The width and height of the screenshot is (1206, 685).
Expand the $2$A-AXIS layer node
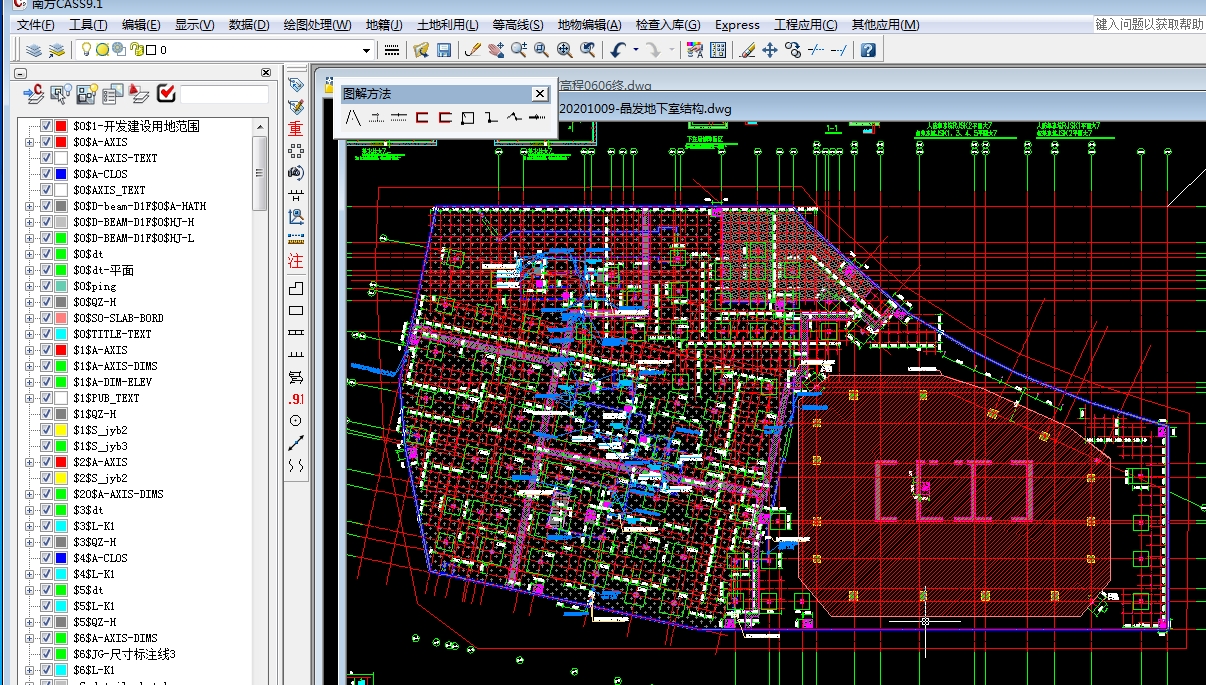30,462
